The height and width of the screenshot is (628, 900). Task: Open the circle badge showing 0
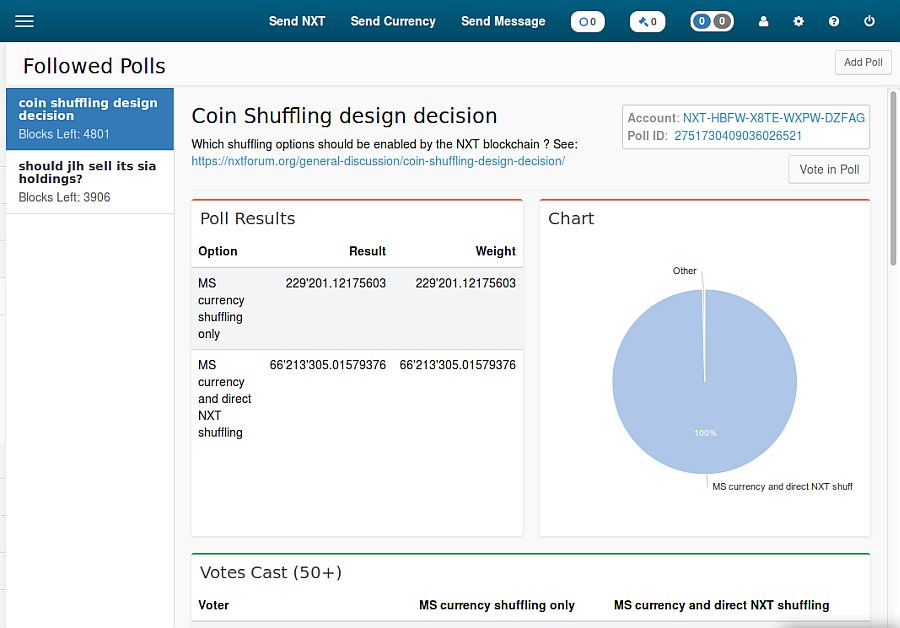(x=587, y=22)
